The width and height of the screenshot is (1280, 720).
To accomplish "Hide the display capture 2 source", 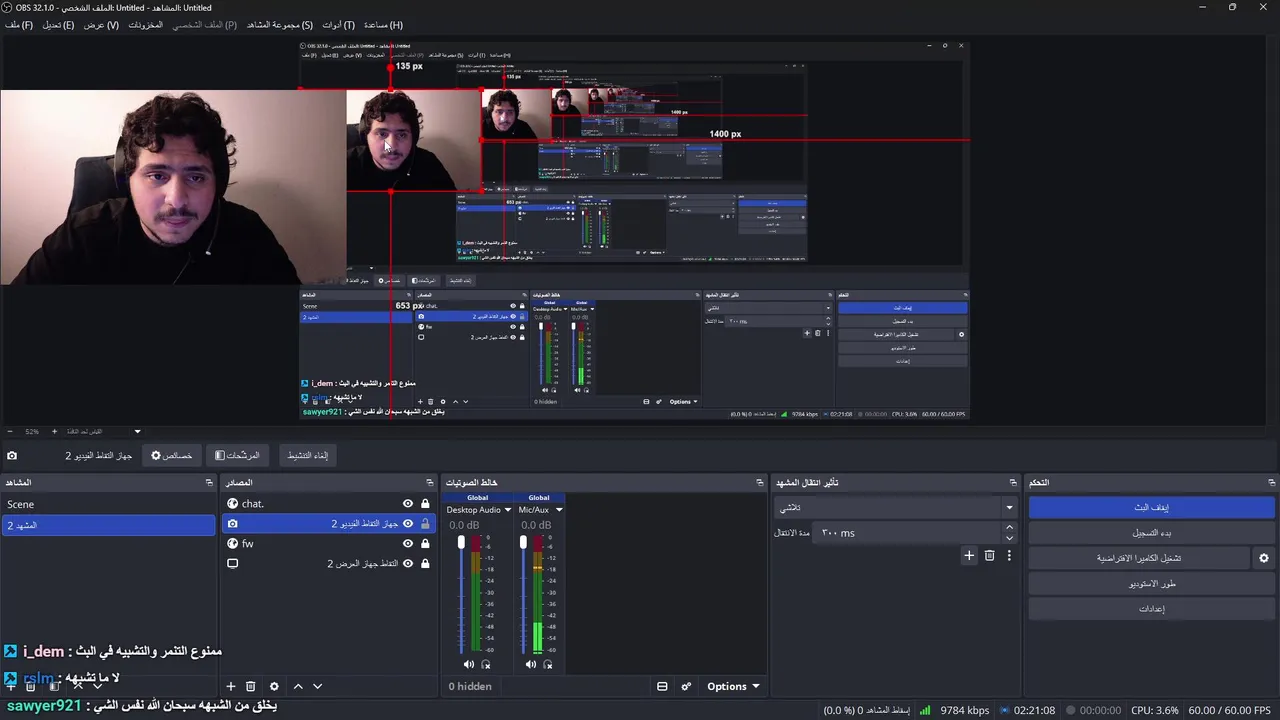I will click(x=408, y=564).
